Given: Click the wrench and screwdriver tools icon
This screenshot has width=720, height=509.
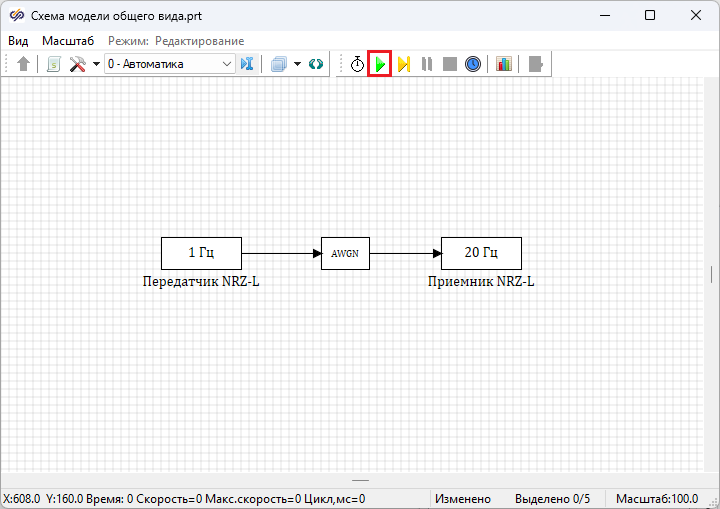Looking at the screenshot, I should pyautogui.click(x=77, y=64).
